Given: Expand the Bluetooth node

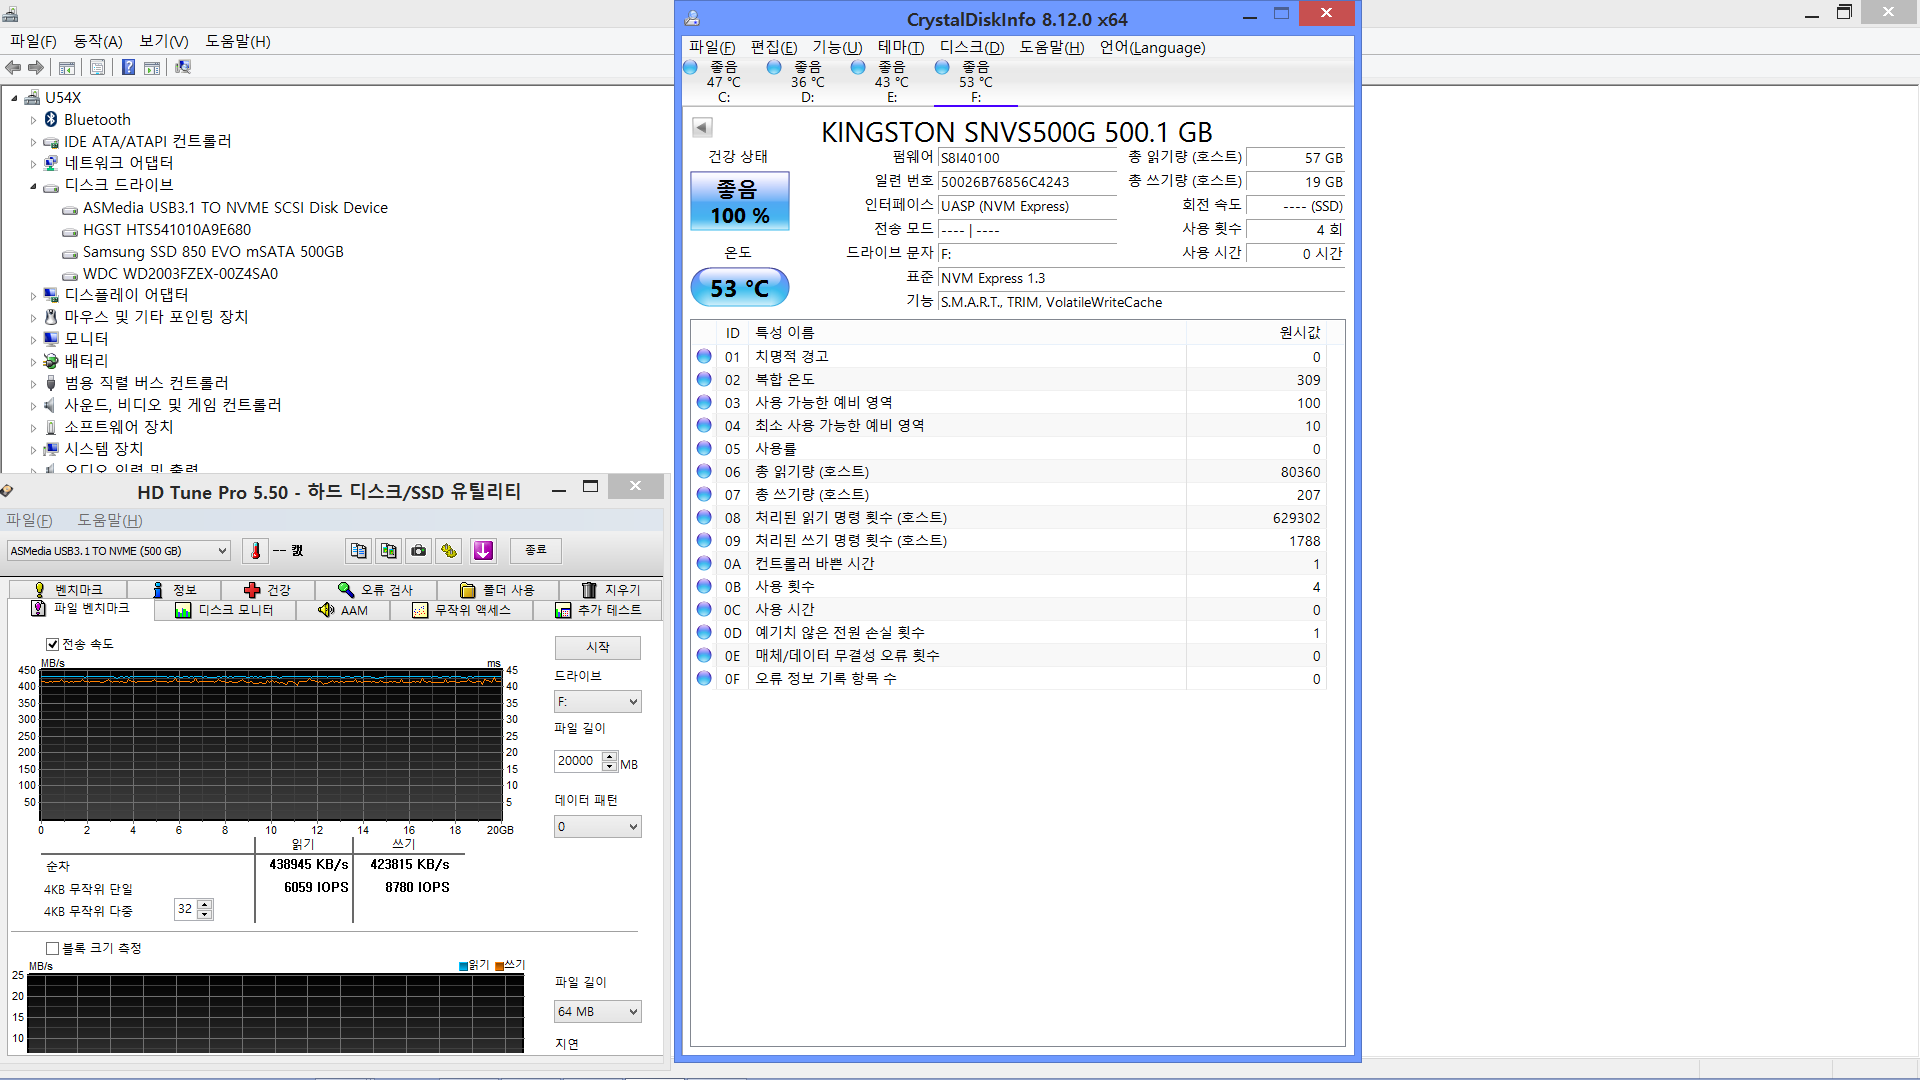Looking at the screenshot, I should 33,120.
